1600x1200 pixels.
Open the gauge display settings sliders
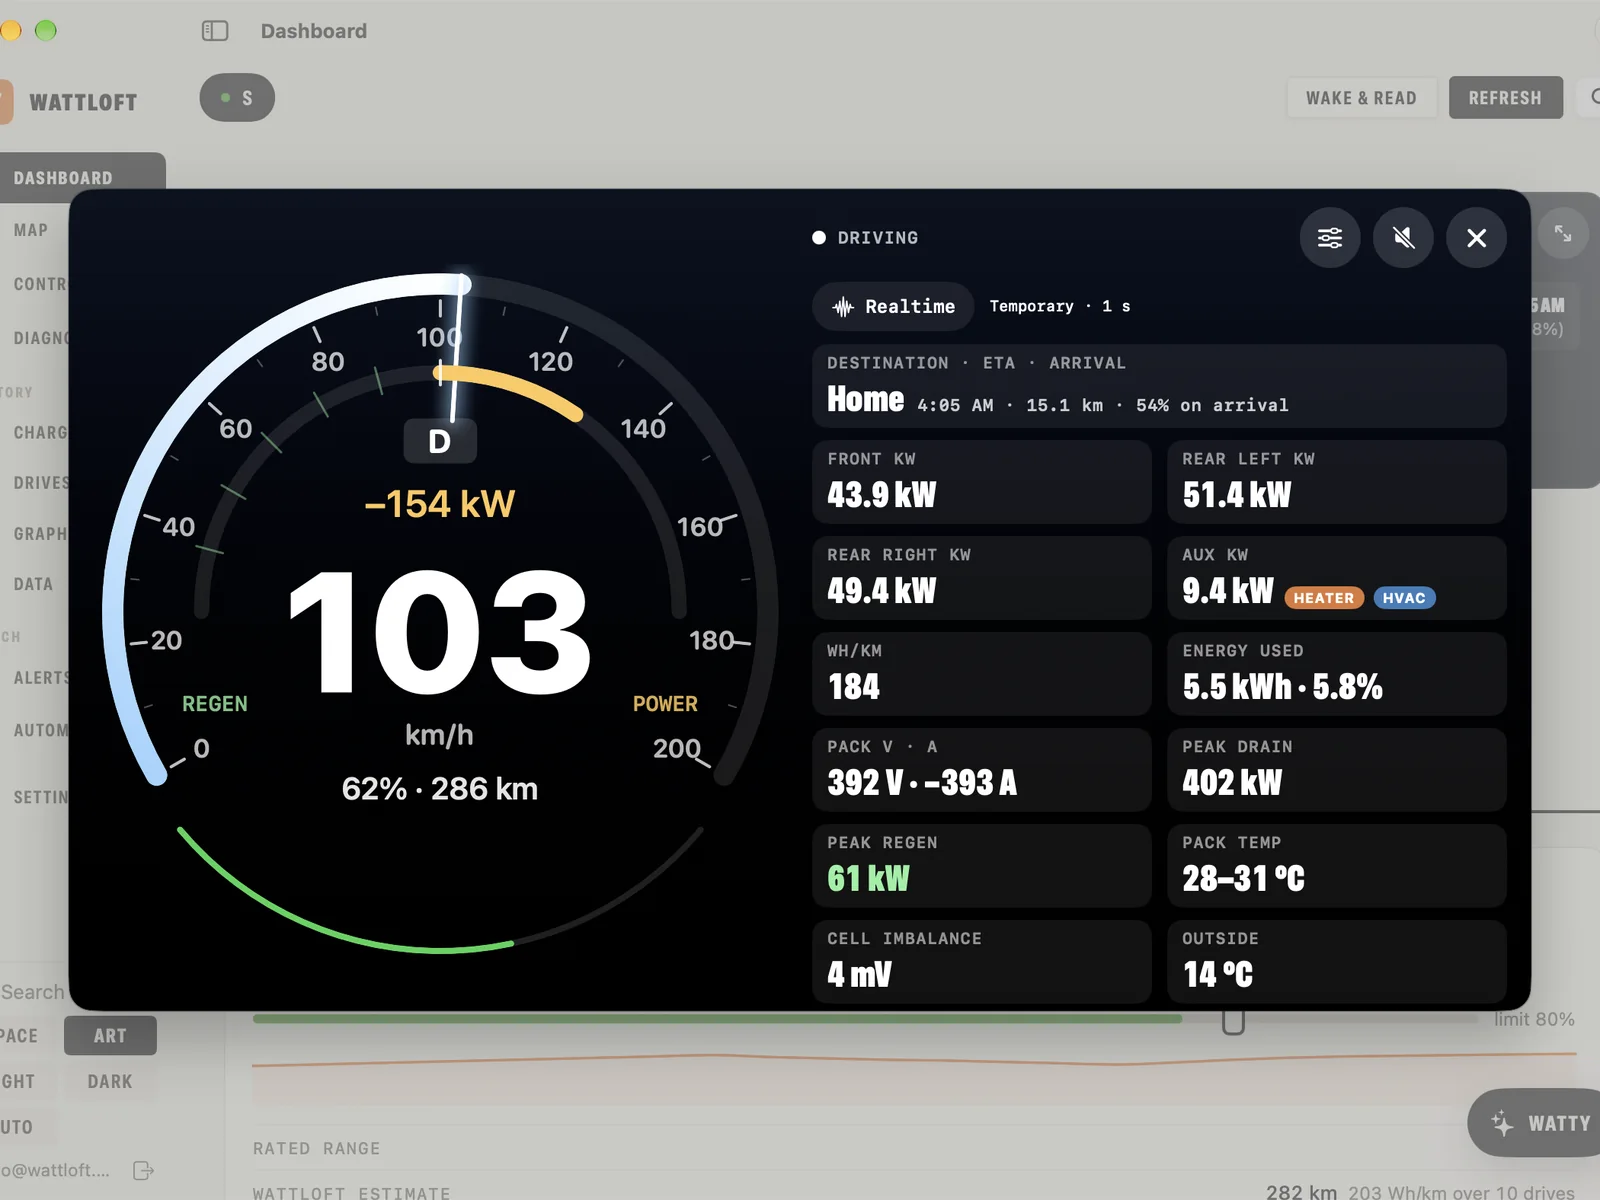point(1330,238)
